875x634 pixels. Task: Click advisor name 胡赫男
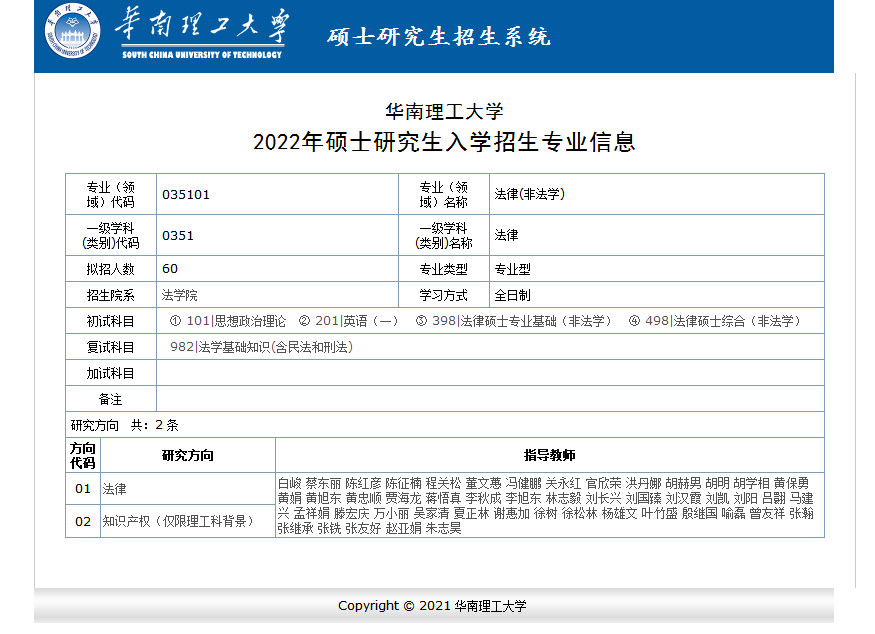tap(684, 483)
